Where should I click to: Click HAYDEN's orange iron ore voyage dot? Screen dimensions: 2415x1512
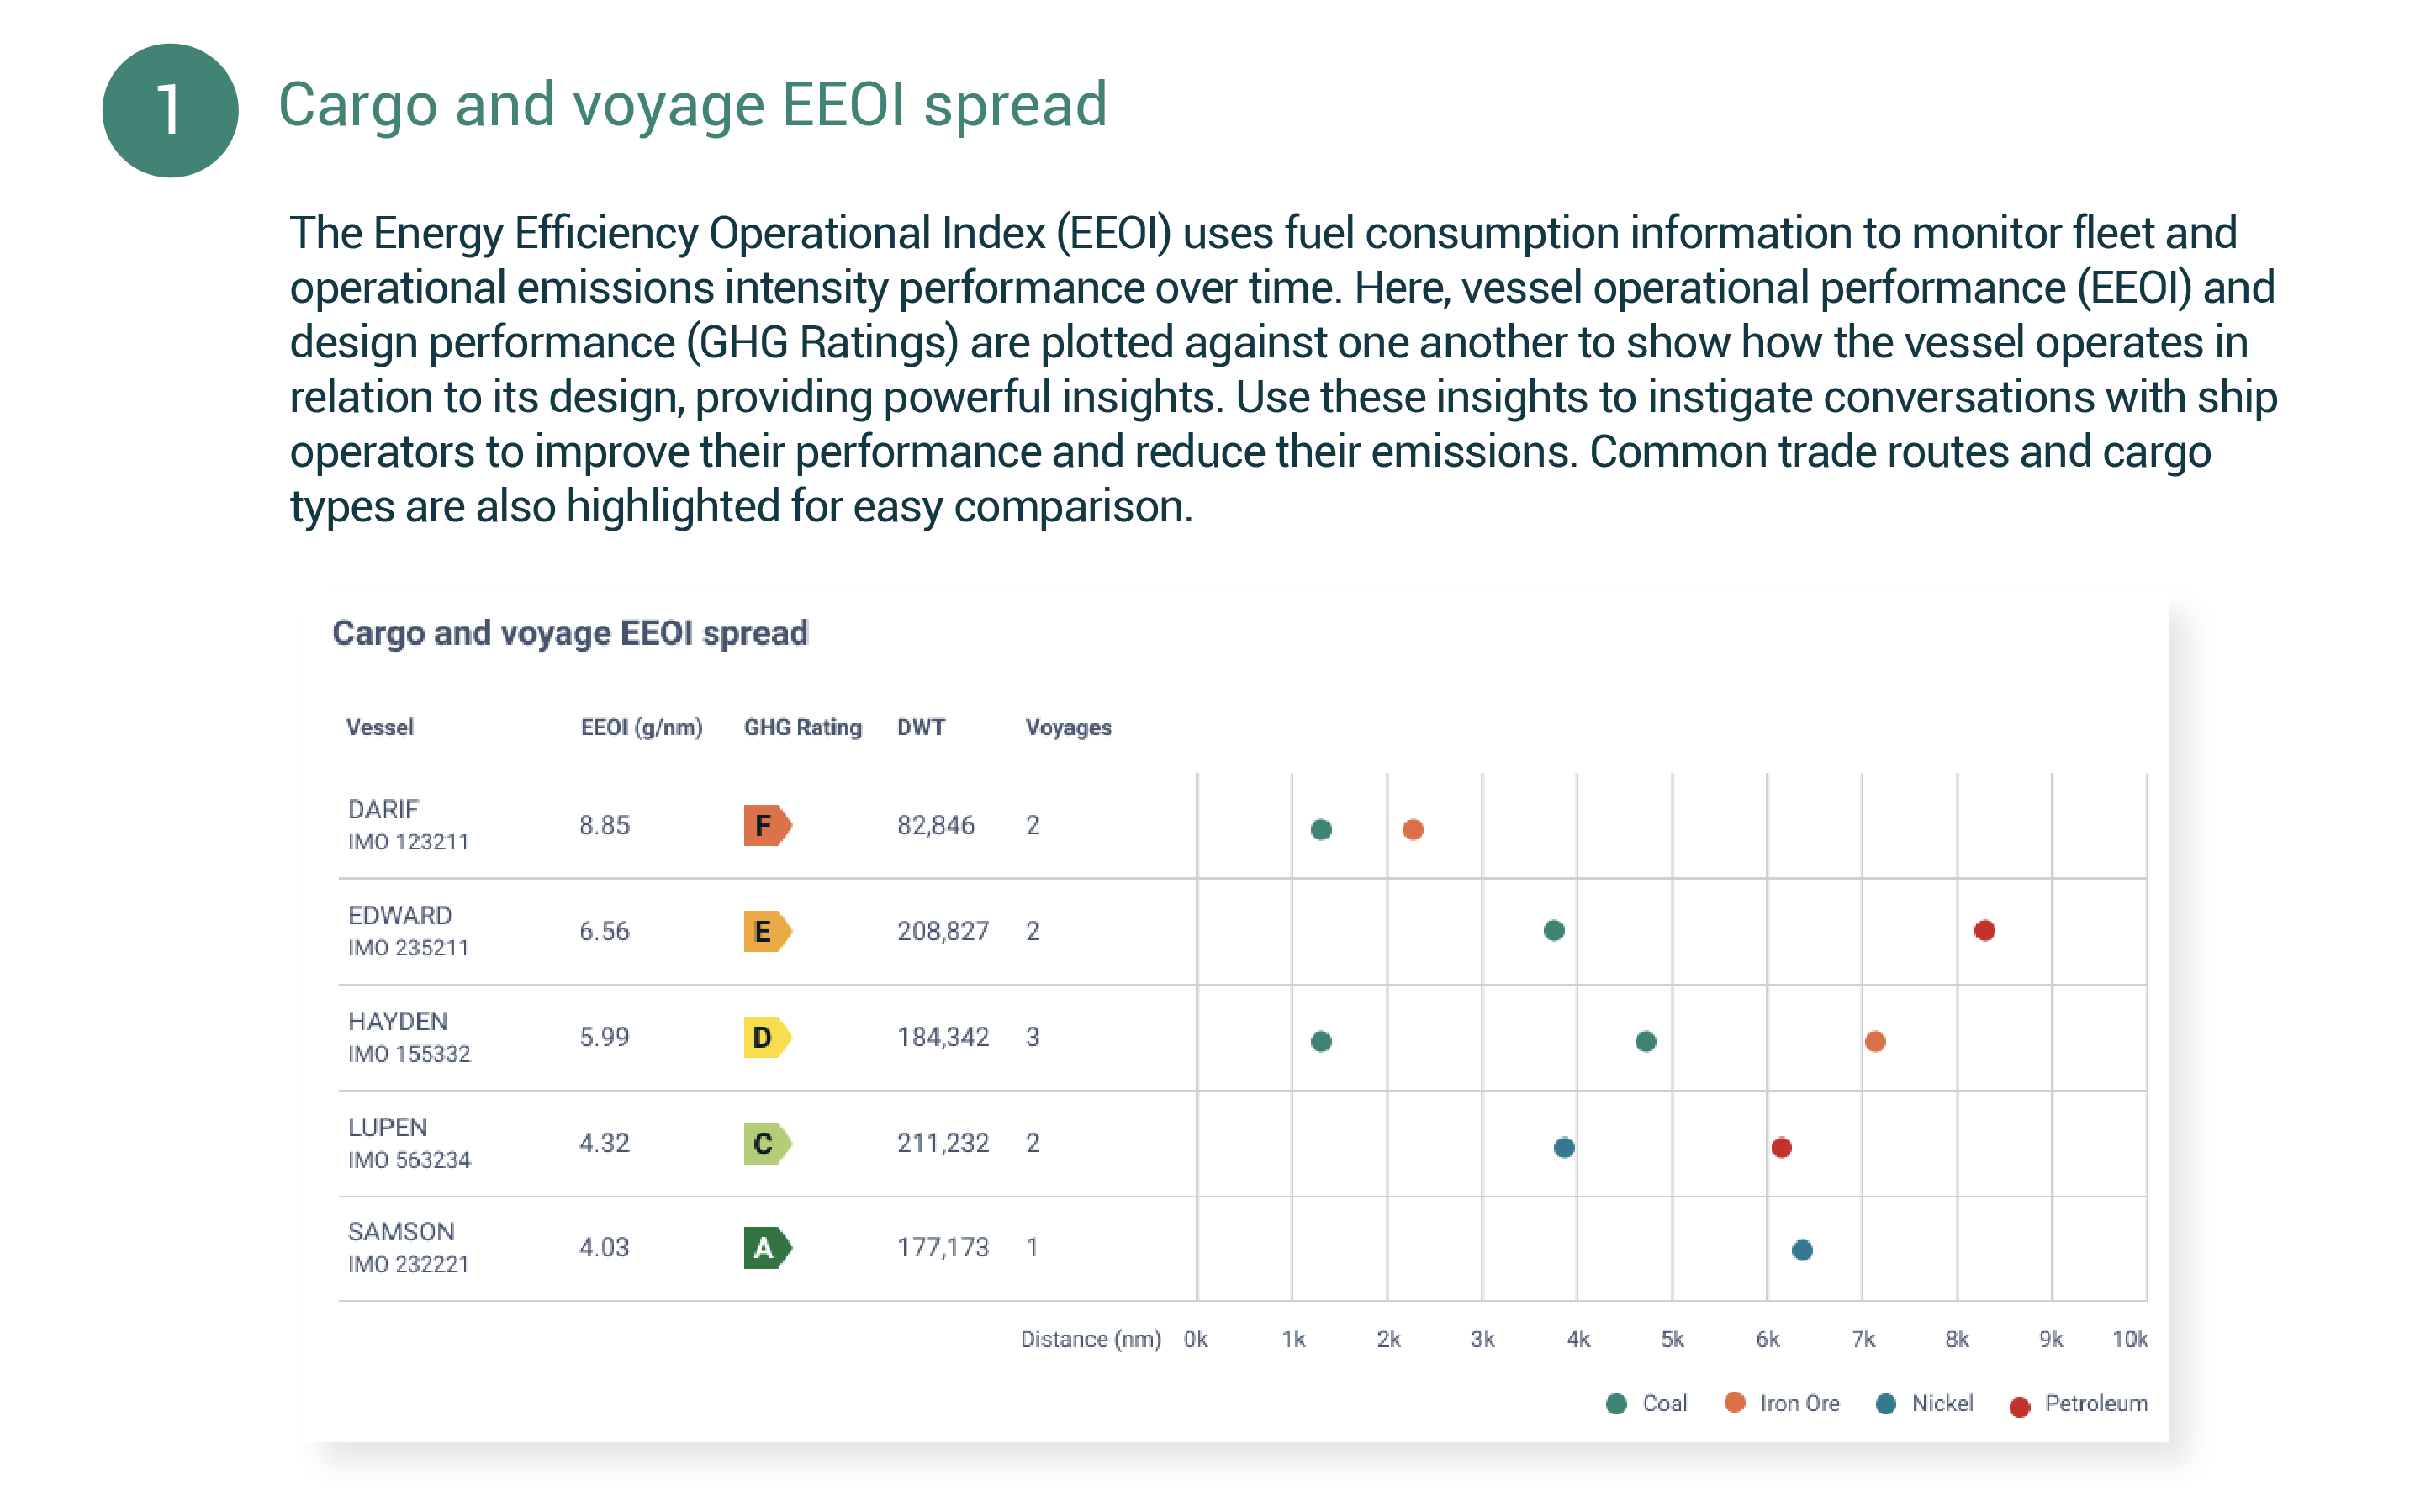(x=1875, y=1042)
